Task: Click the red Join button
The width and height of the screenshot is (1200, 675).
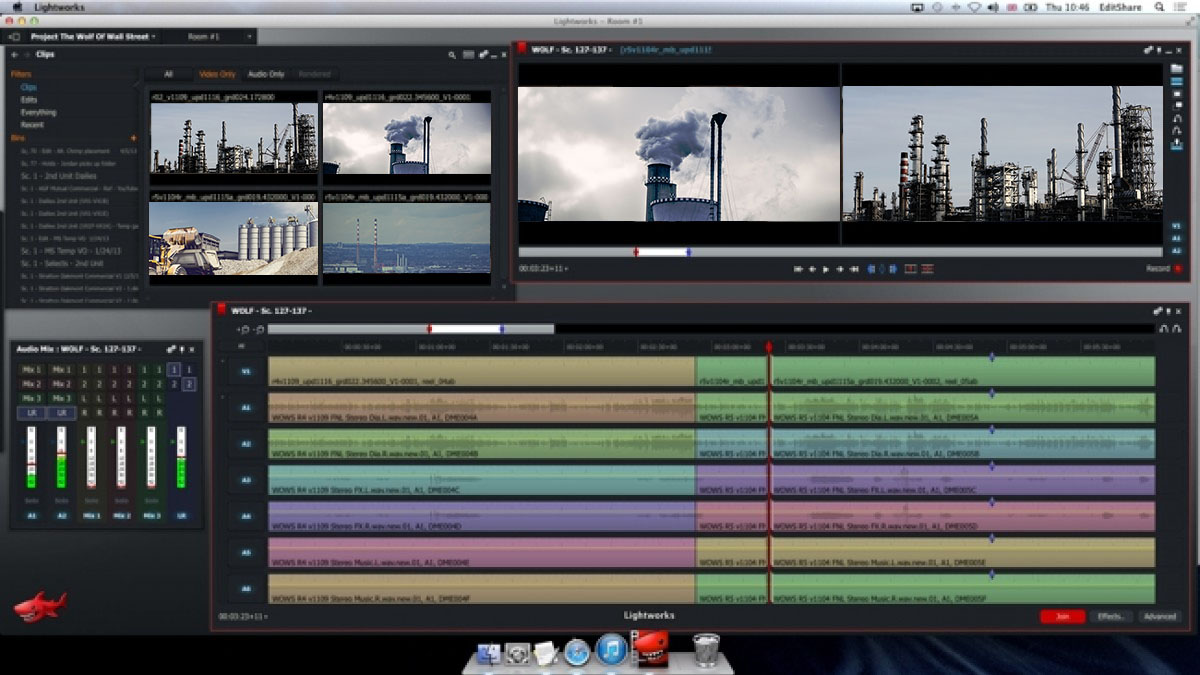Action: 1062,616
